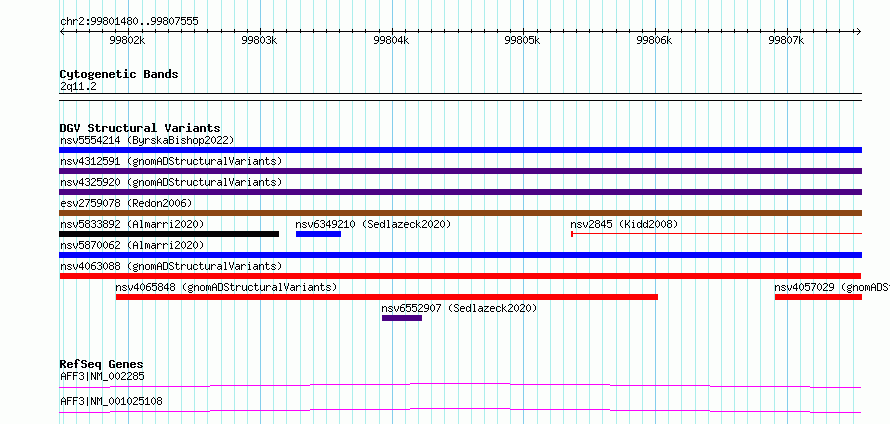Select the nsv4325920 gnomAD variant label
The width and height of the screenshot is (890, 424).
pos(171,182)
